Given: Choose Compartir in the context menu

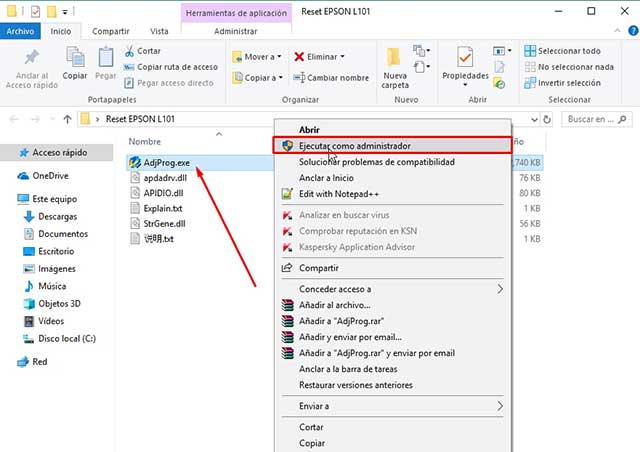Looking at the screenshot, I should click(x=392, y=268).
